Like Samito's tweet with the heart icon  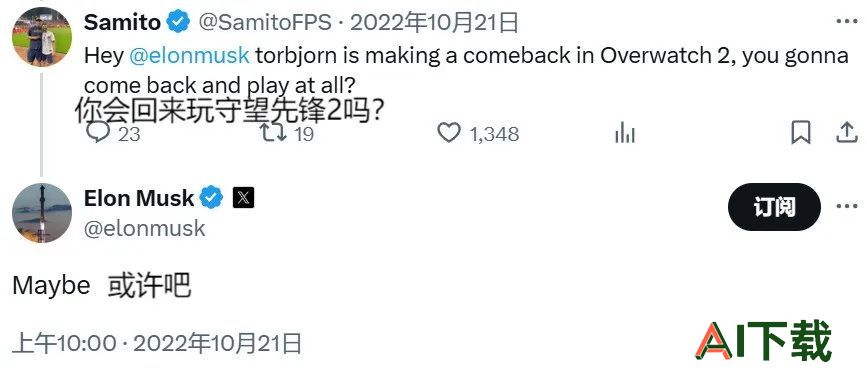(x=449, y=133)
